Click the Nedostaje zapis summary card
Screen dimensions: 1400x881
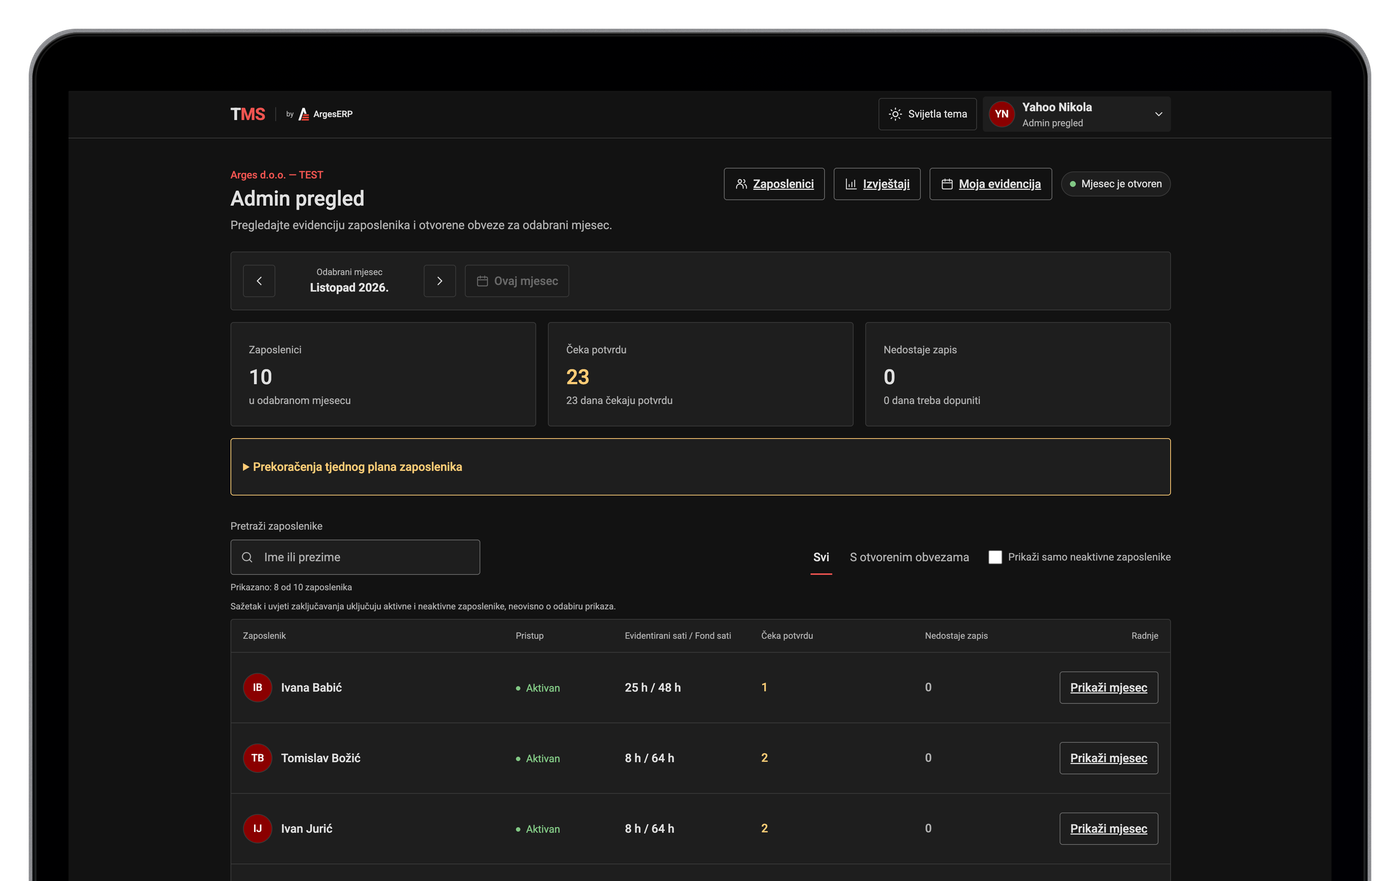[x=1018, y=374]
